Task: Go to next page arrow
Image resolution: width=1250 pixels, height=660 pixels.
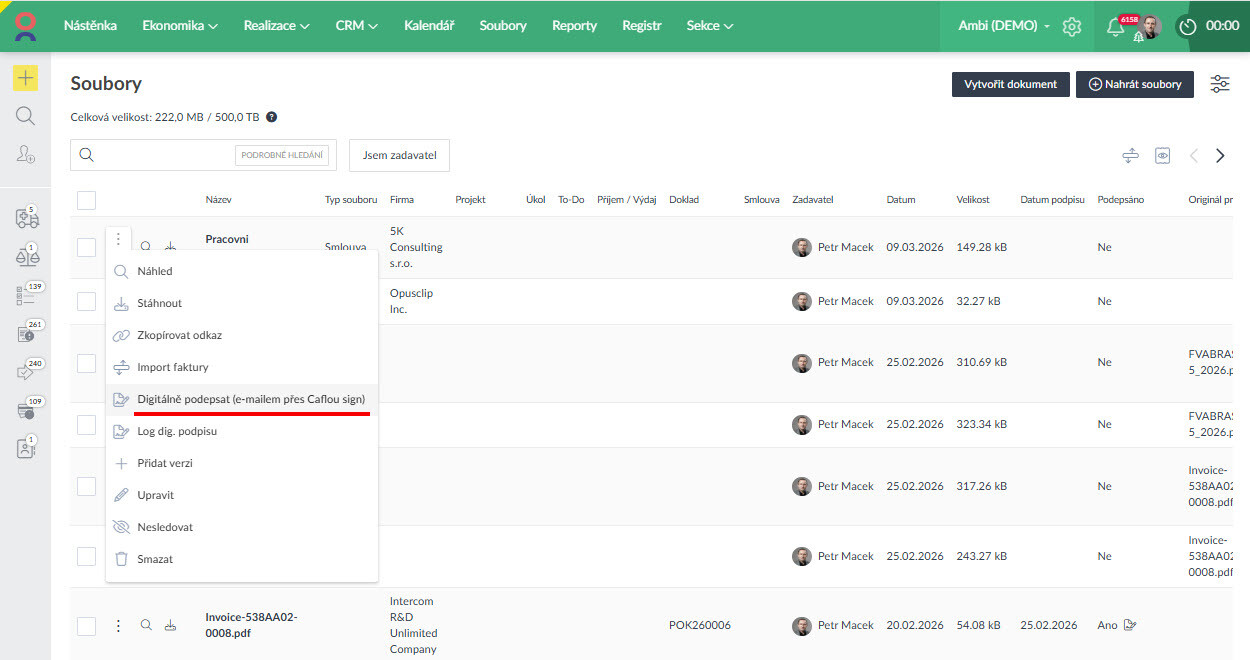Action: 1220,156
